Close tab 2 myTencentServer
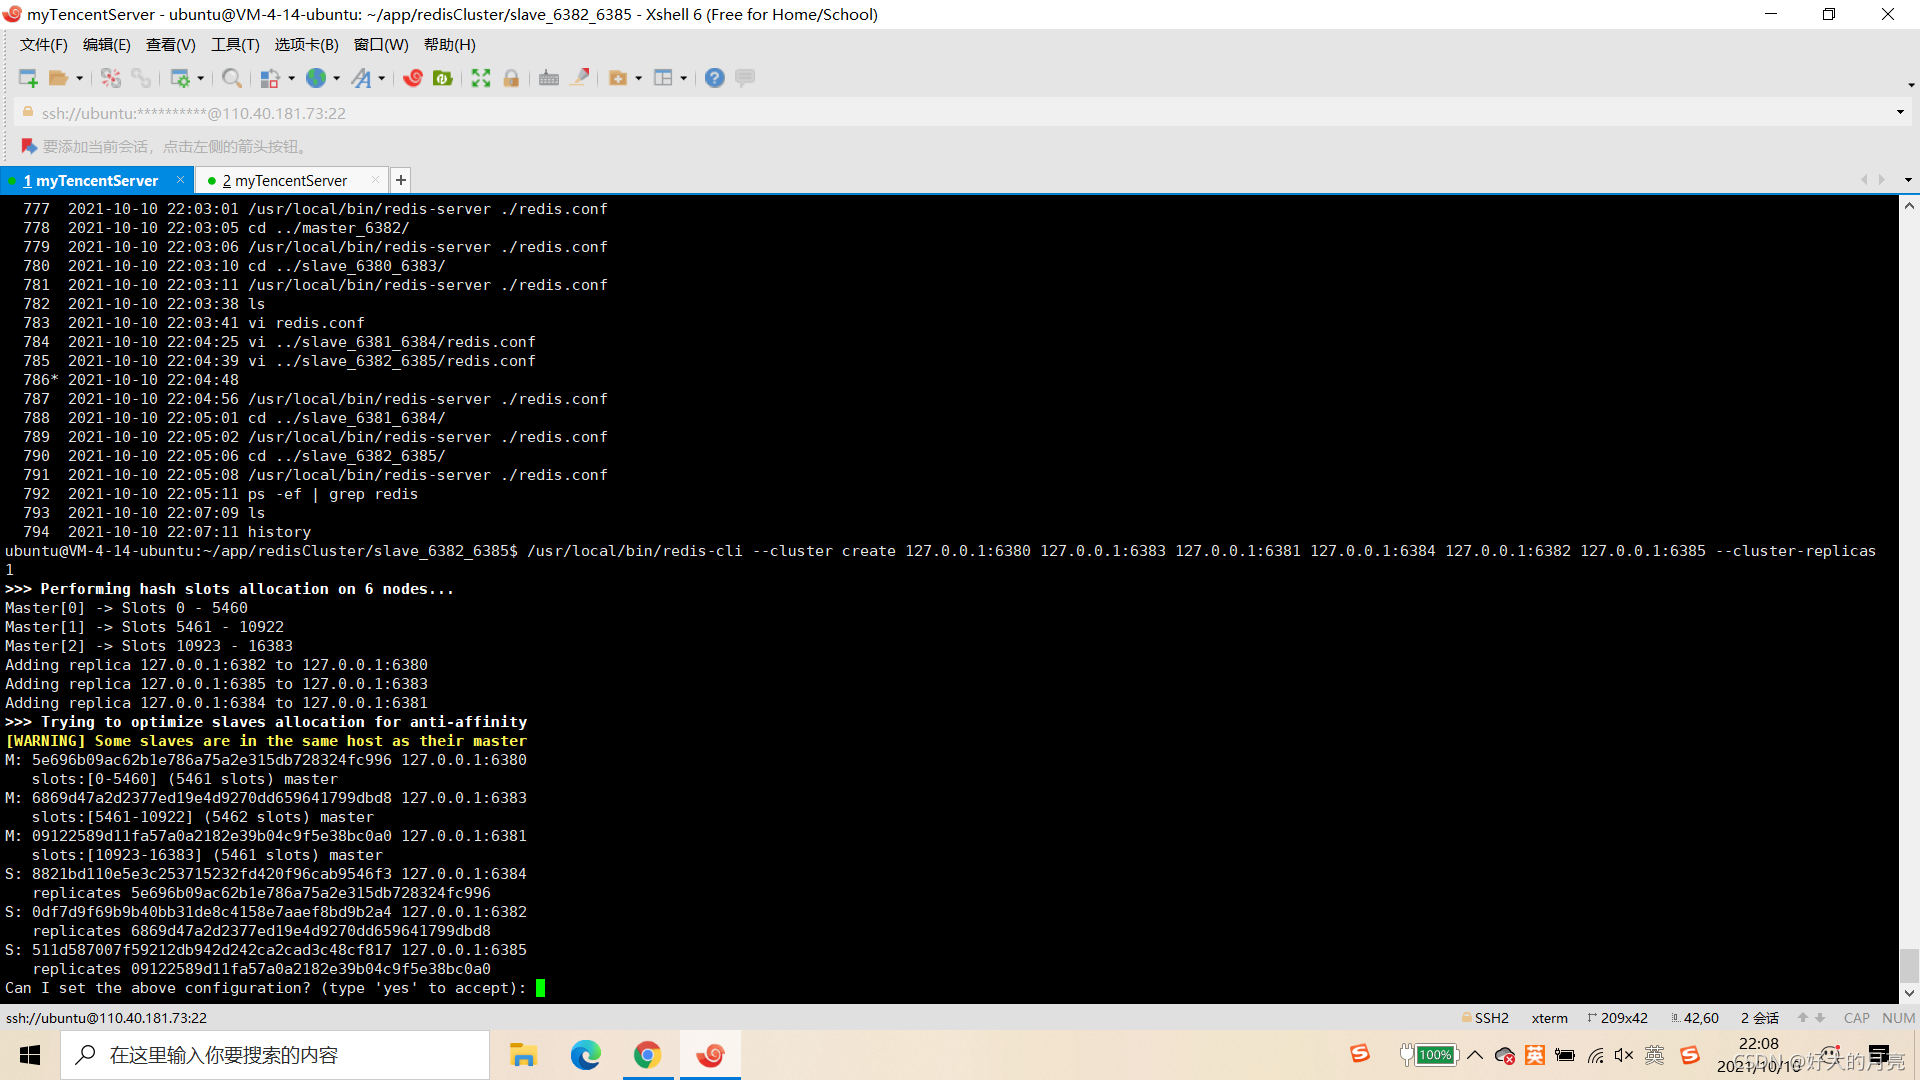This screenshot has width=1920, height=1080. coord(375,180)
